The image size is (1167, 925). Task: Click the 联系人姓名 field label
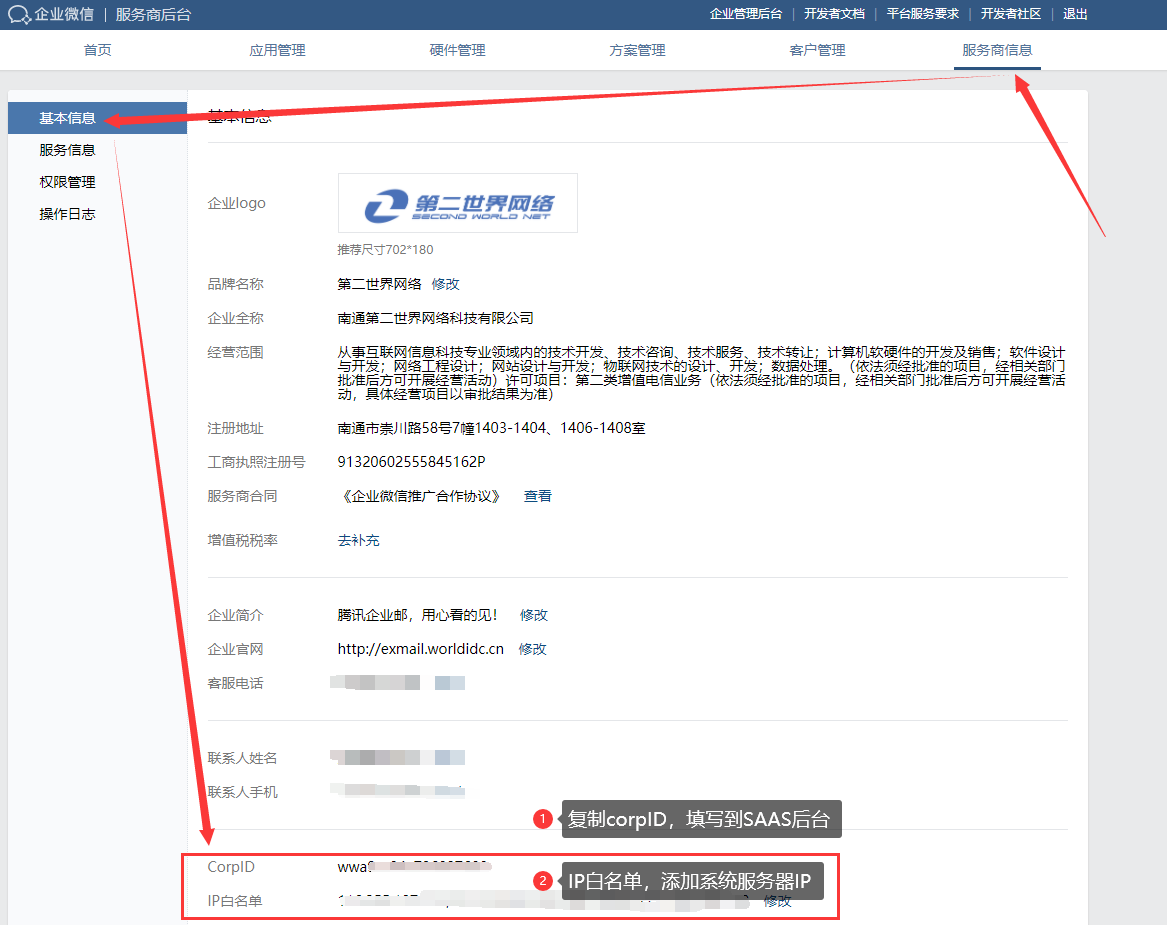[x=243, y=758]
